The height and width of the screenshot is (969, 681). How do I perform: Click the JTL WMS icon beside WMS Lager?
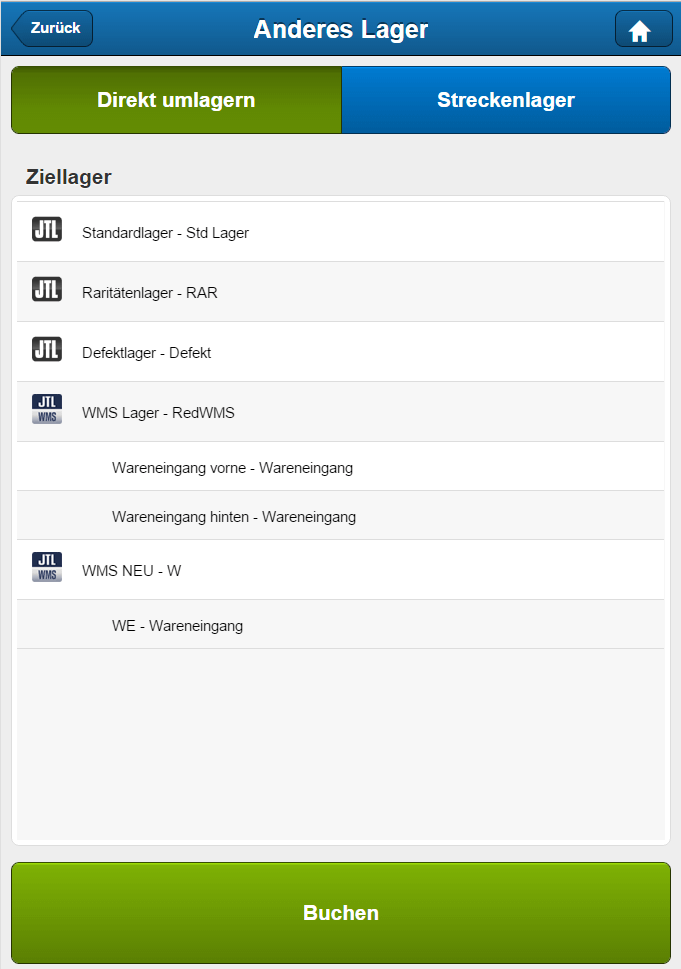coord(47,409)
